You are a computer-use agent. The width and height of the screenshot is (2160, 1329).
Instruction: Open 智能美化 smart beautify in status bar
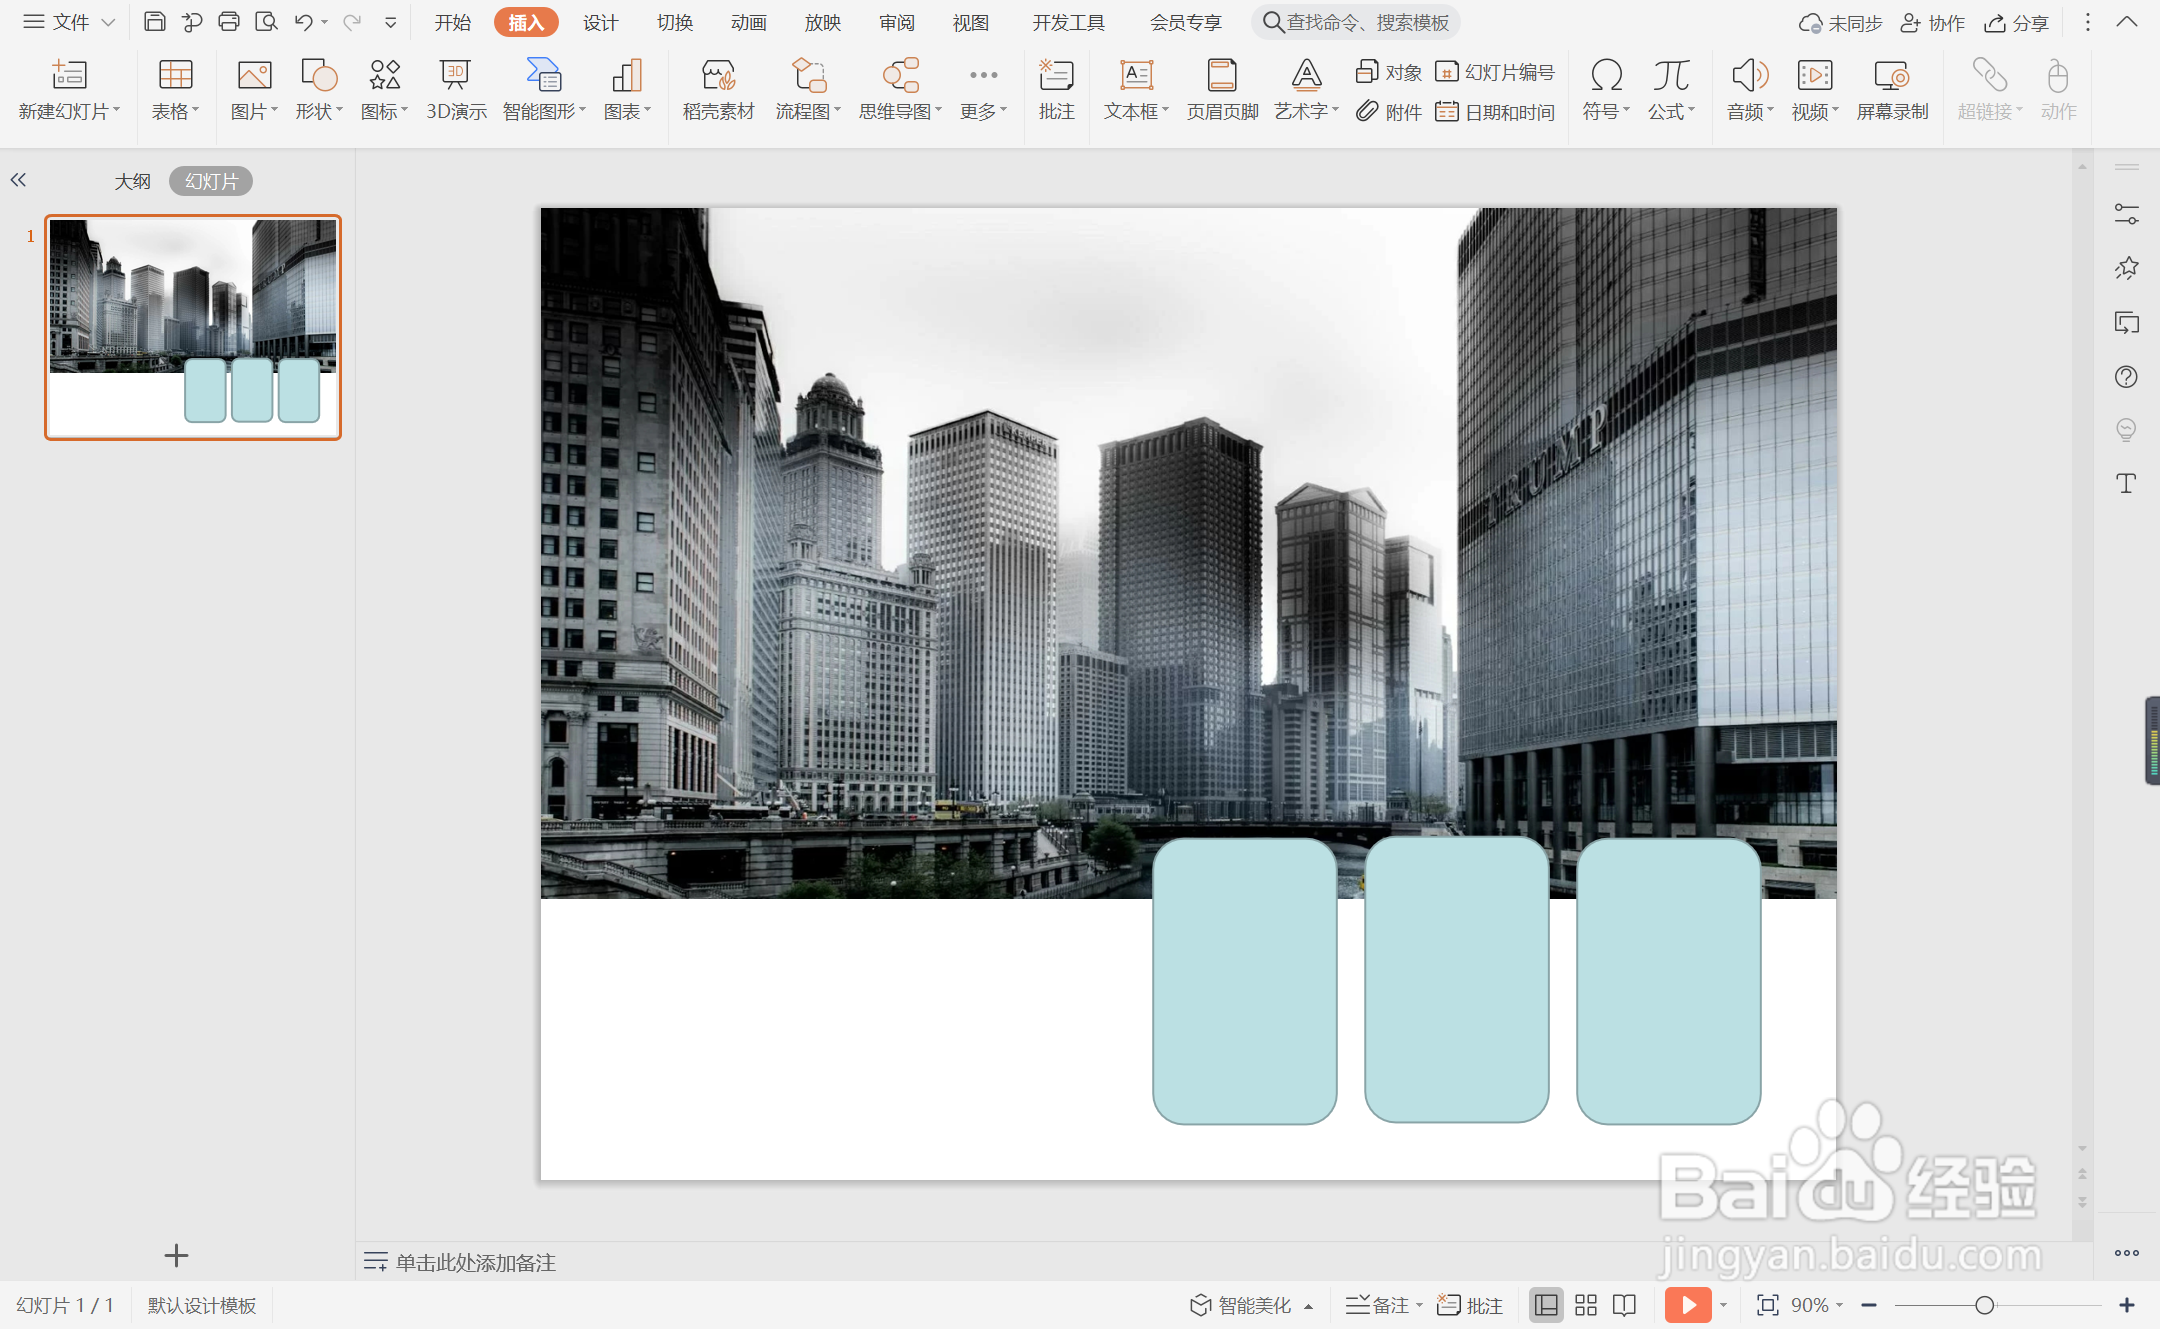tap(1250, 1305)
